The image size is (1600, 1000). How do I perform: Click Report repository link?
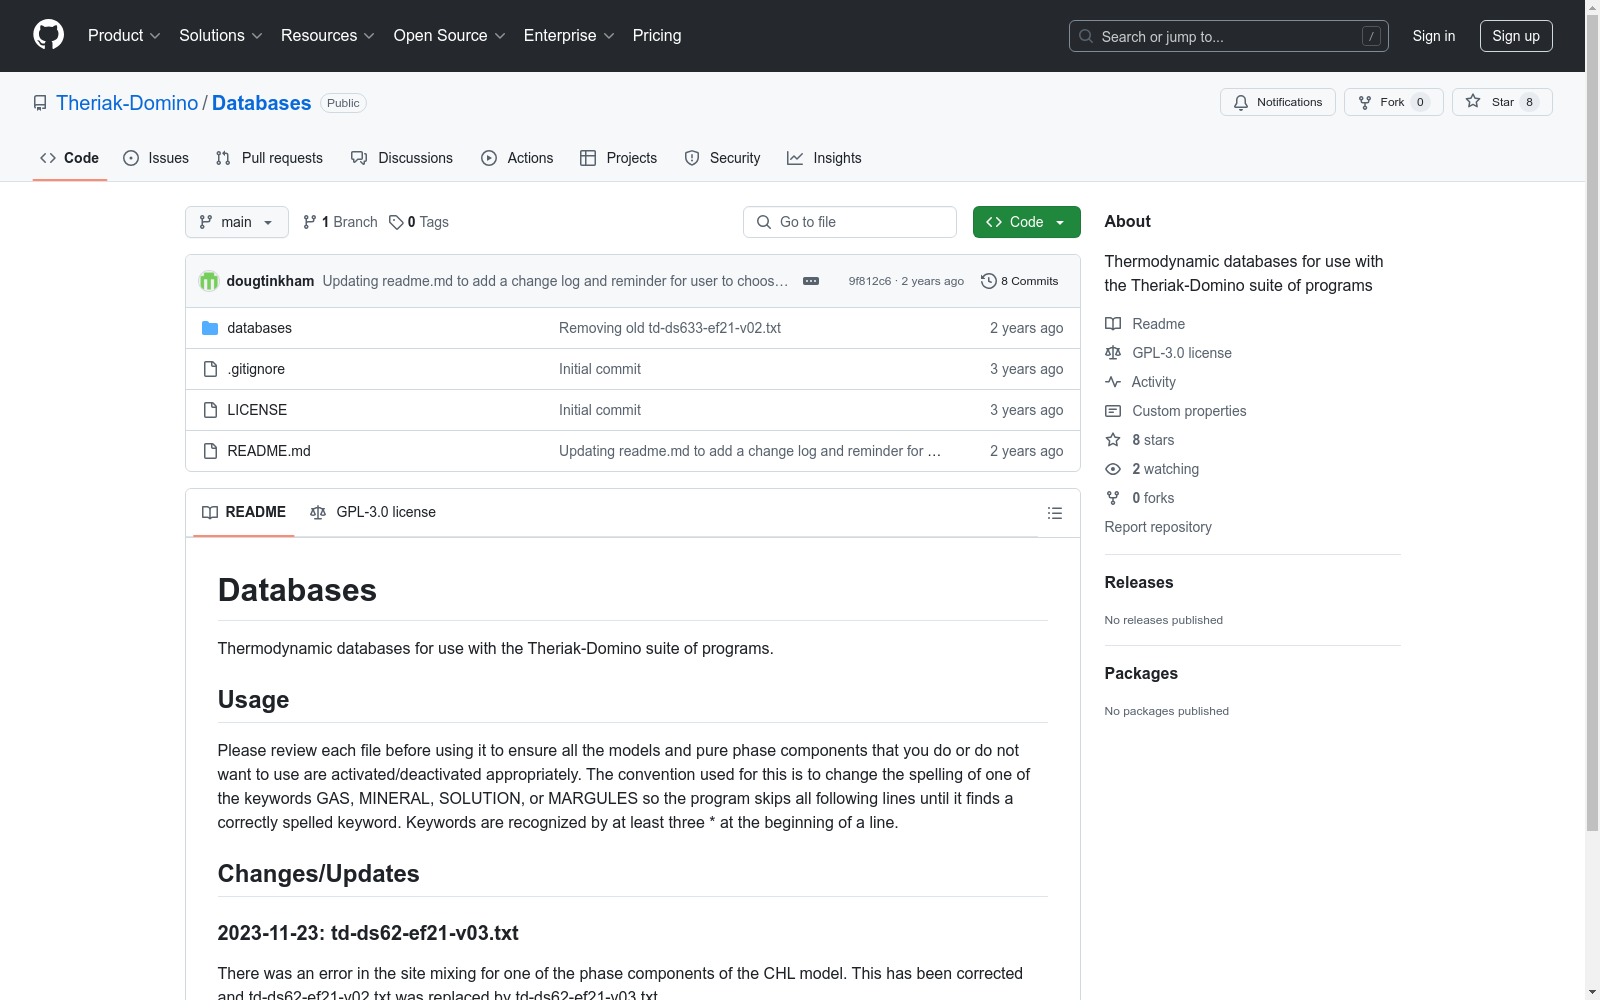(1158, 527)
